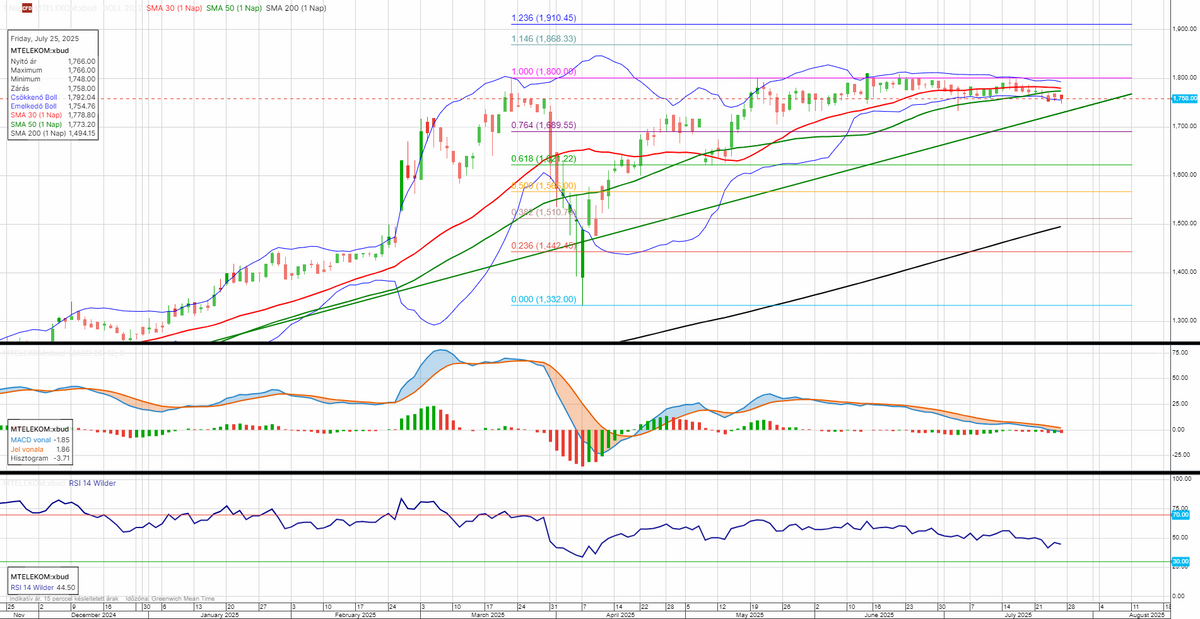Click the SMA 30 row showing 1,778.80
1200x619 pixels.
coord(53,115)
